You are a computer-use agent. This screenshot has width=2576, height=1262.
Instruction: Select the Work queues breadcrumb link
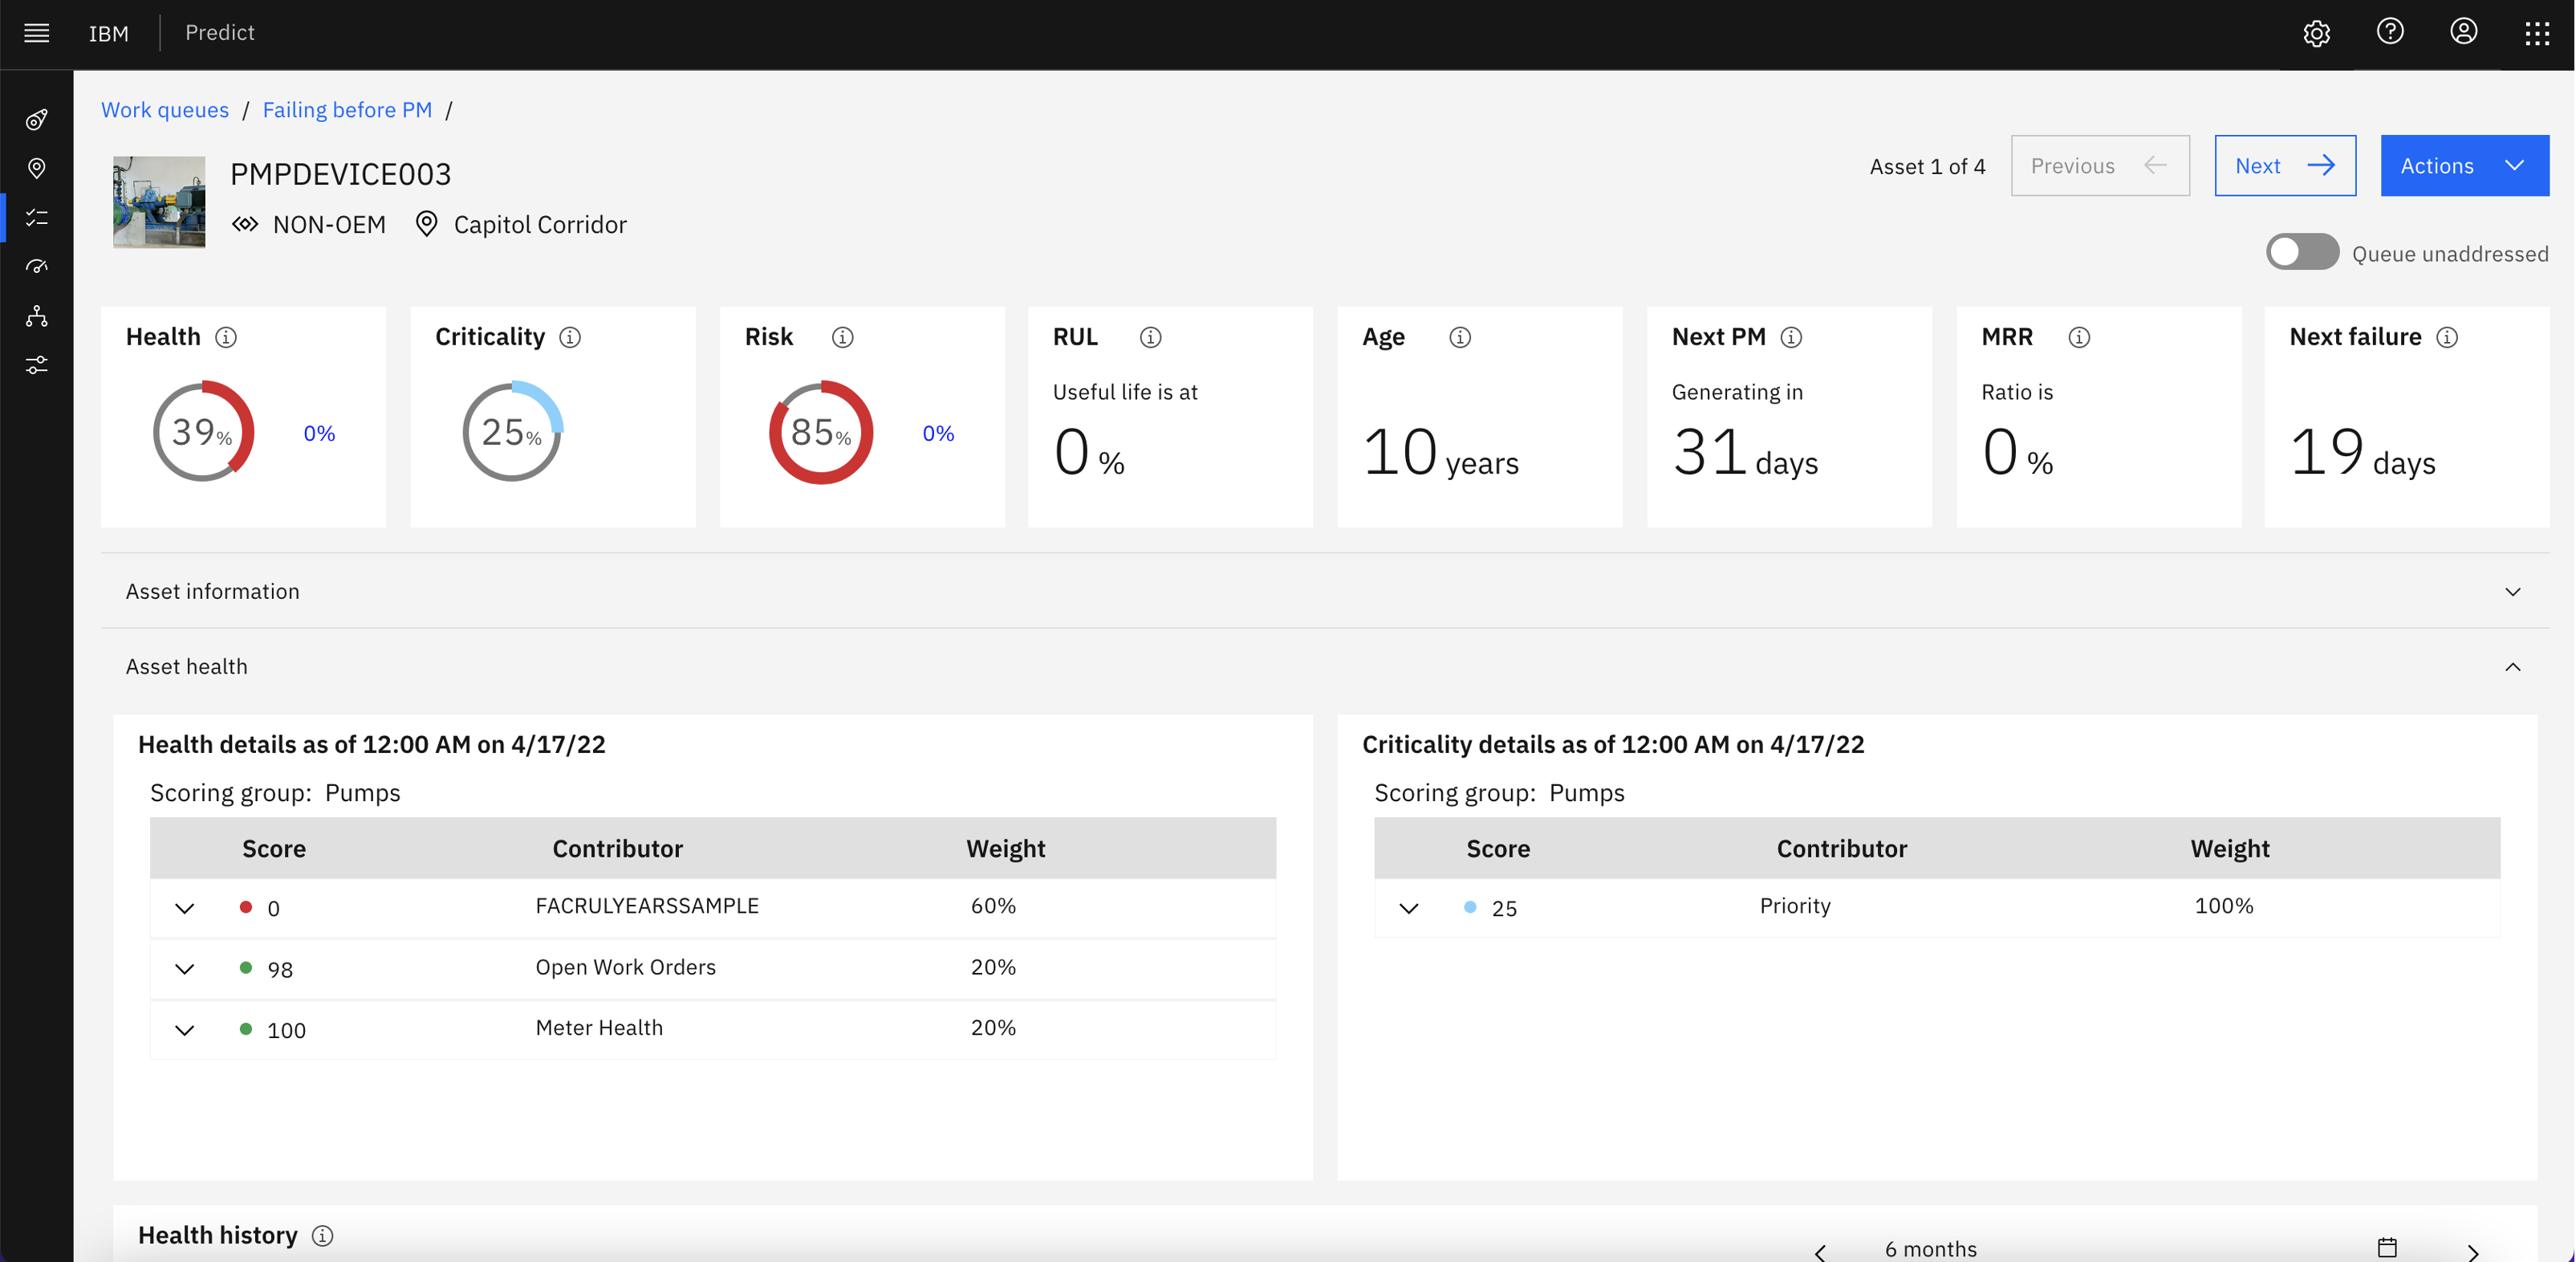163,108
